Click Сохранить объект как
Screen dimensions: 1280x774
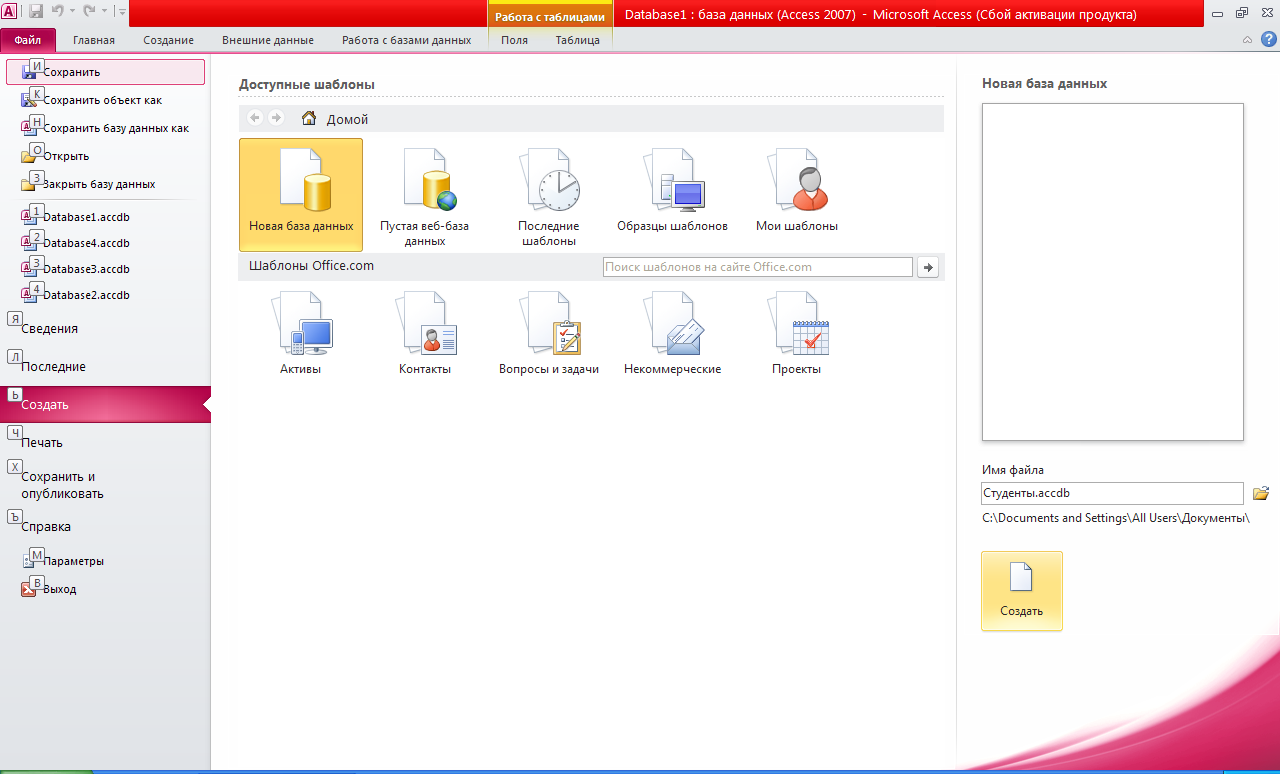pyautogui.click(x=105, y=100)
